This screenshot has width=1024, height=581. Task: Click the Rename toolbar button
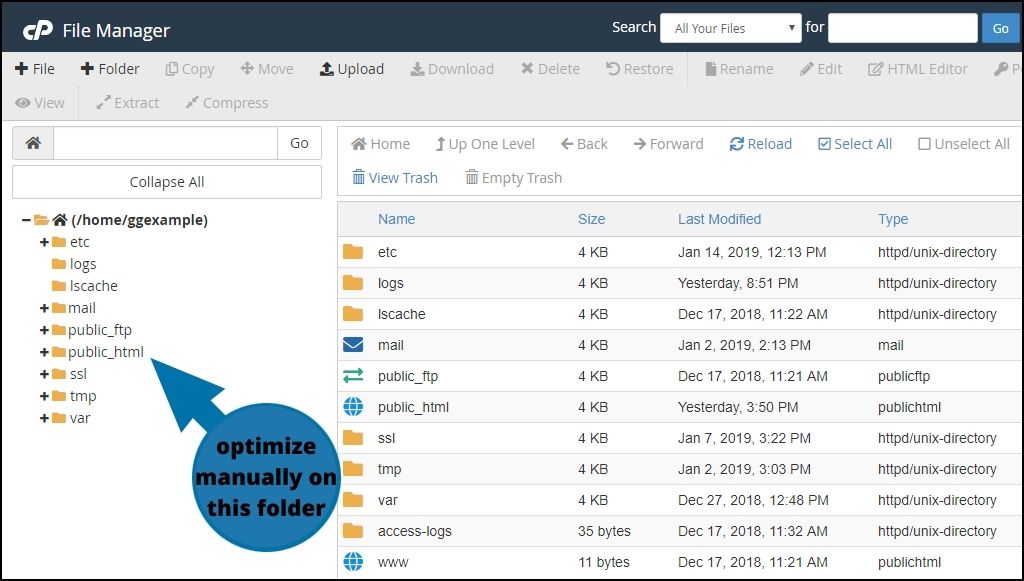739,69
